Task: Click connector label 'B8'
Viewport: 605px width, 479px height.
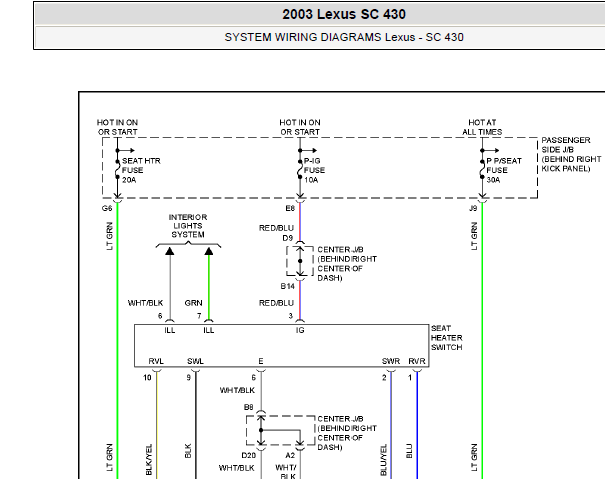Action: [x=248, y=407]
